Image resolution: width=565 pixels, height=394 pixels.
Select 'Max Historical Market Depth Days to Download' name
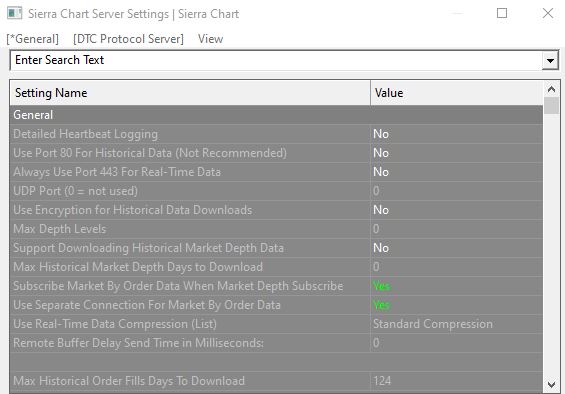[x=138, y=267]
